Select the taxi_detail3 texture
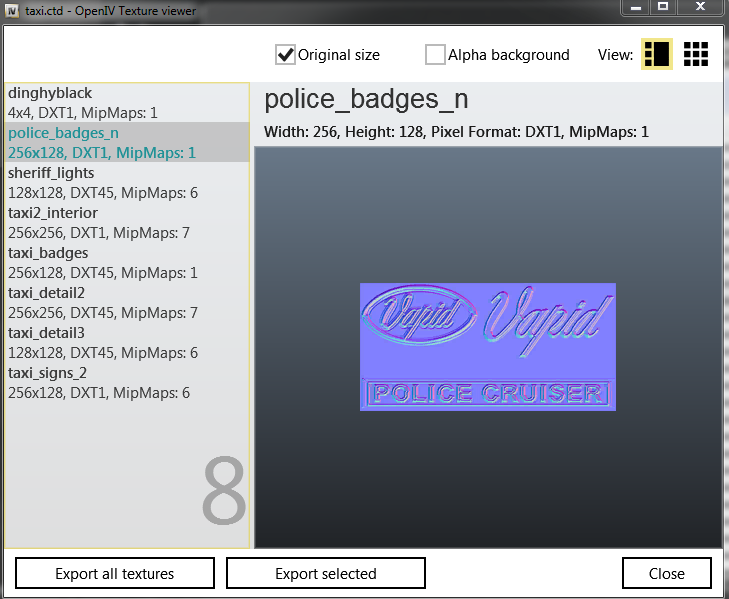This screenshot has width=729, height=599. (127, 343)
